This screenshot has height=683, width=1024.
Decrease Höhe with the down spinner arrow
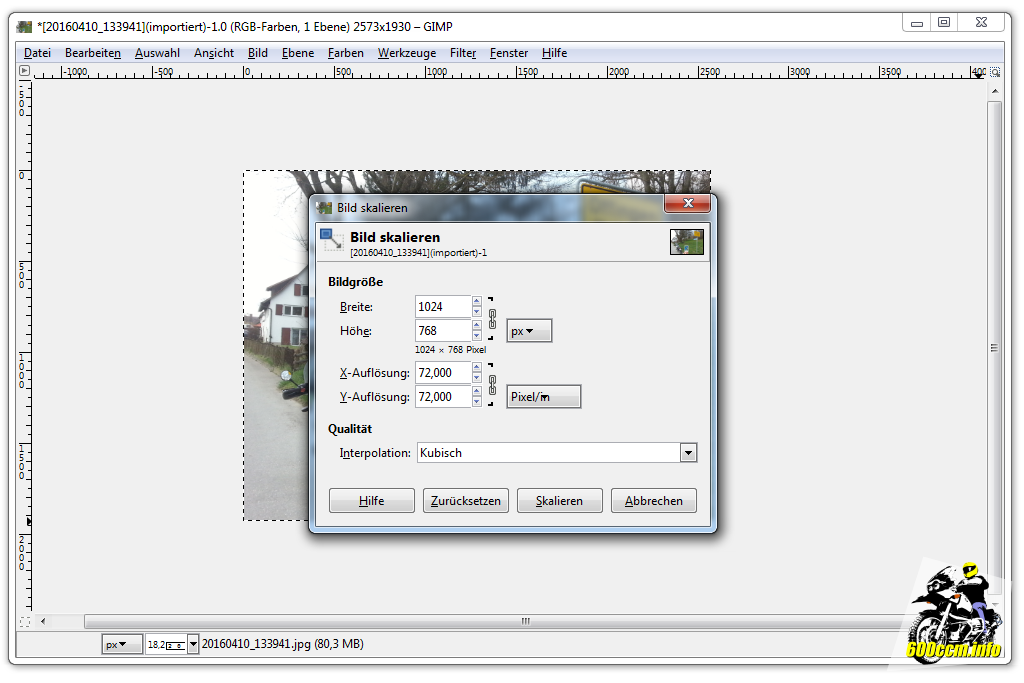click(x=477, y=336)
